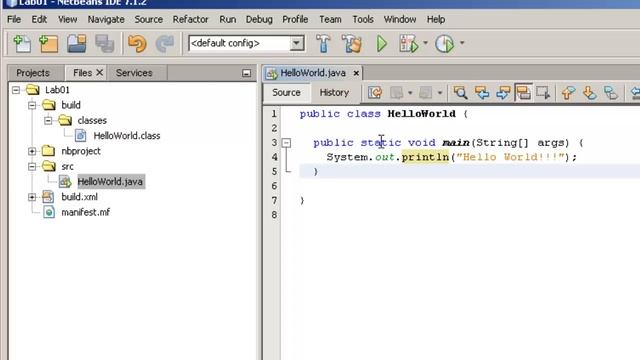Open the Navigate menu
Screen dimensions: 640x360
106,19
